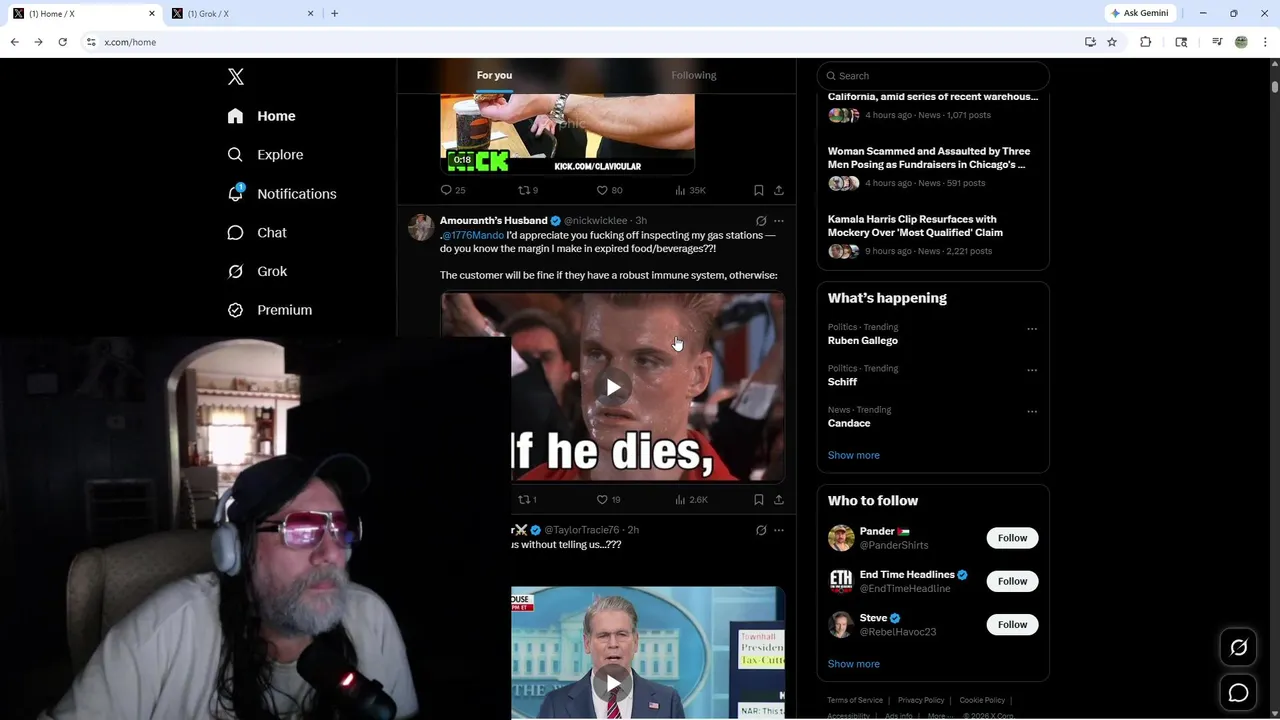The image size is (1280, 720).
Task: Open Notifications in the sidebar
Action: click(282, 194)
